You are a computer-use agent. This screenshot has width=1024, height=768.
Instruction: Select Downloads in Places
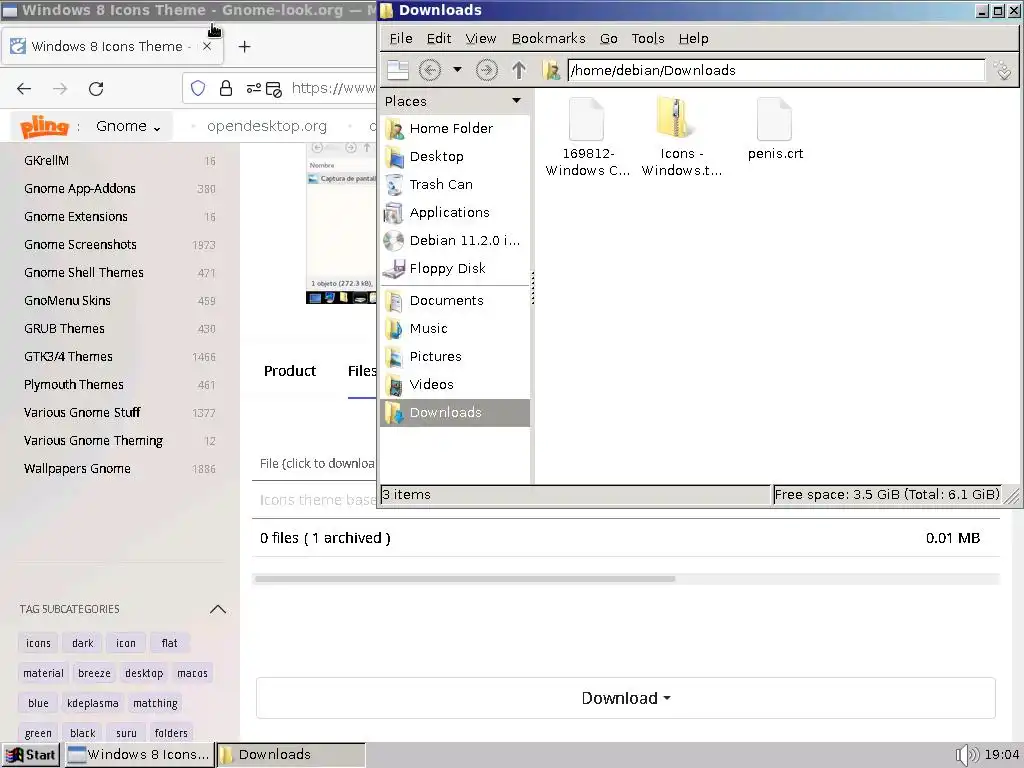pyautogui.click(x=455, y=413)
